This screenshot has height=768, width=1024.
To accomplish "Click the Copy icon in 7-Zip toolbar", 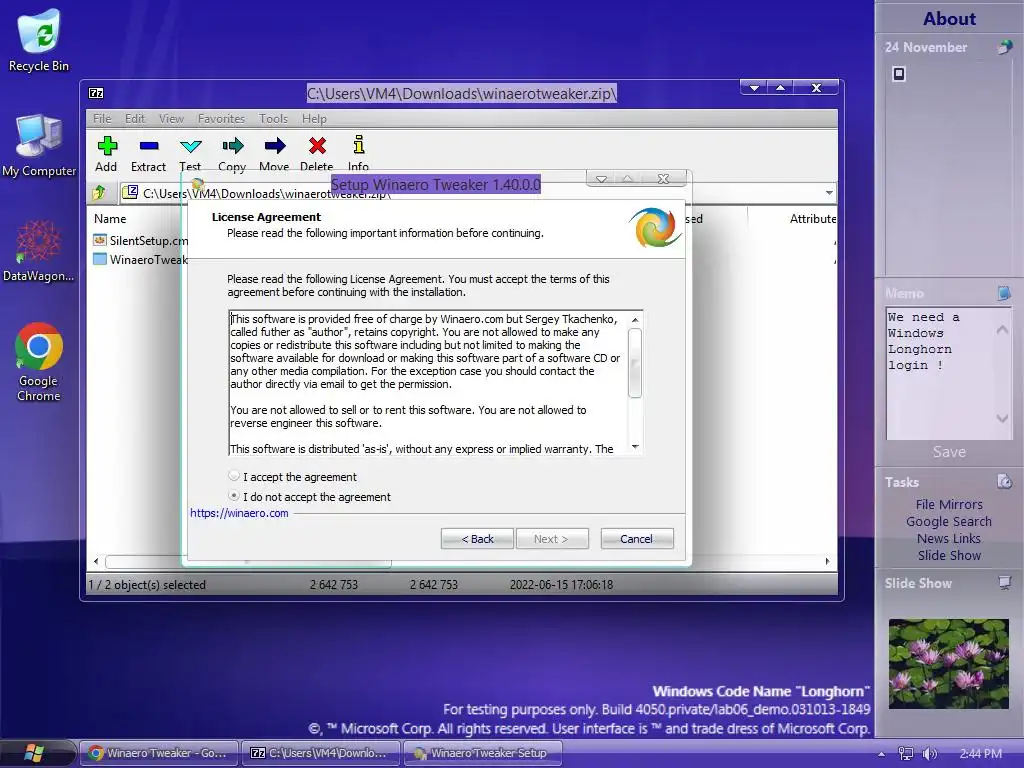I will [232, 145].
